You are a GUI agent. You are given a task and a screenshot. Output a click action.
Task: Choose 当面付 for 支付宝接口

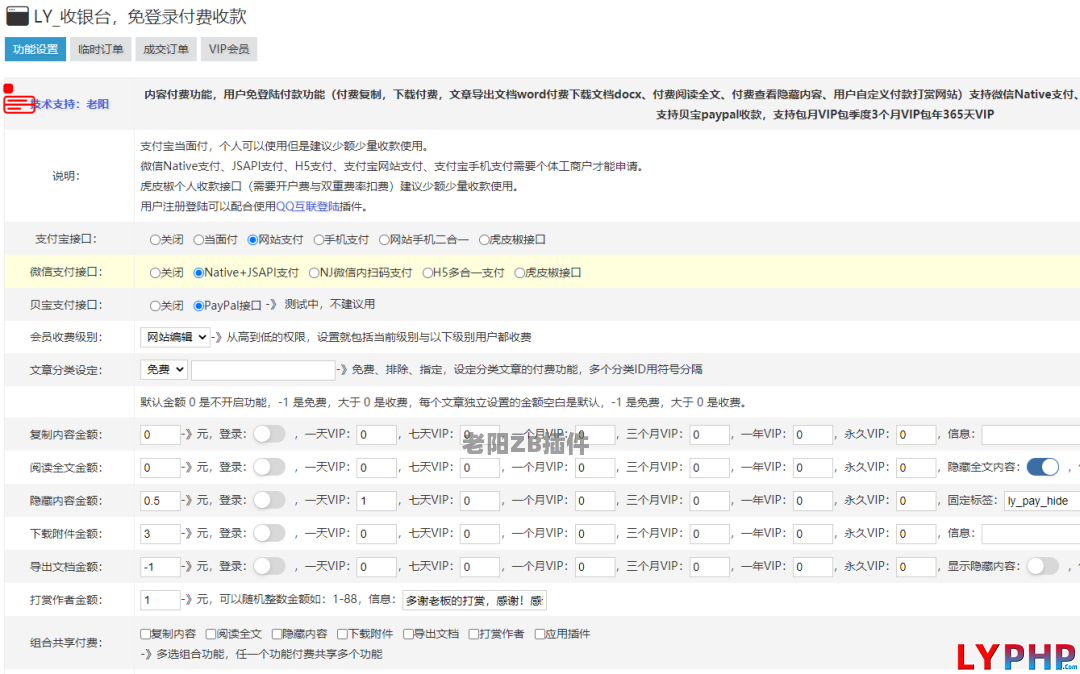click(198, 240)
